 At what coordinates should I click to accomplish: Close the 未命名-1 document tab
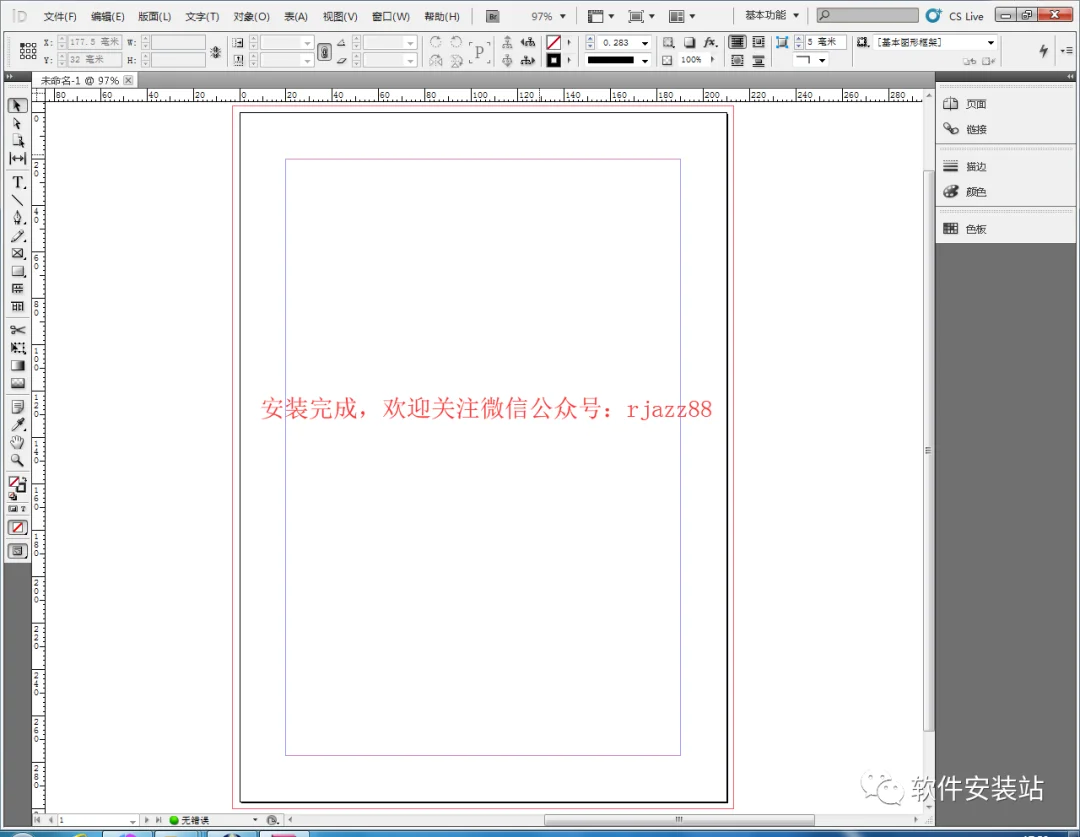click(x=128, y=81)
